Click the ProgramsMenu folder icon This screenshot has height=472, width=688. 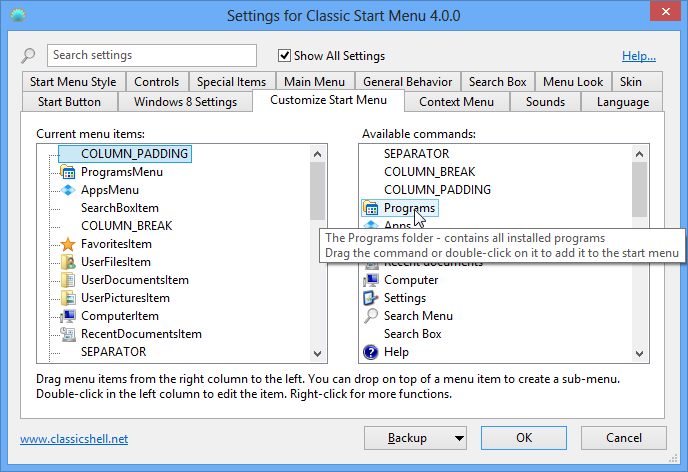click(x=68, y=172)
